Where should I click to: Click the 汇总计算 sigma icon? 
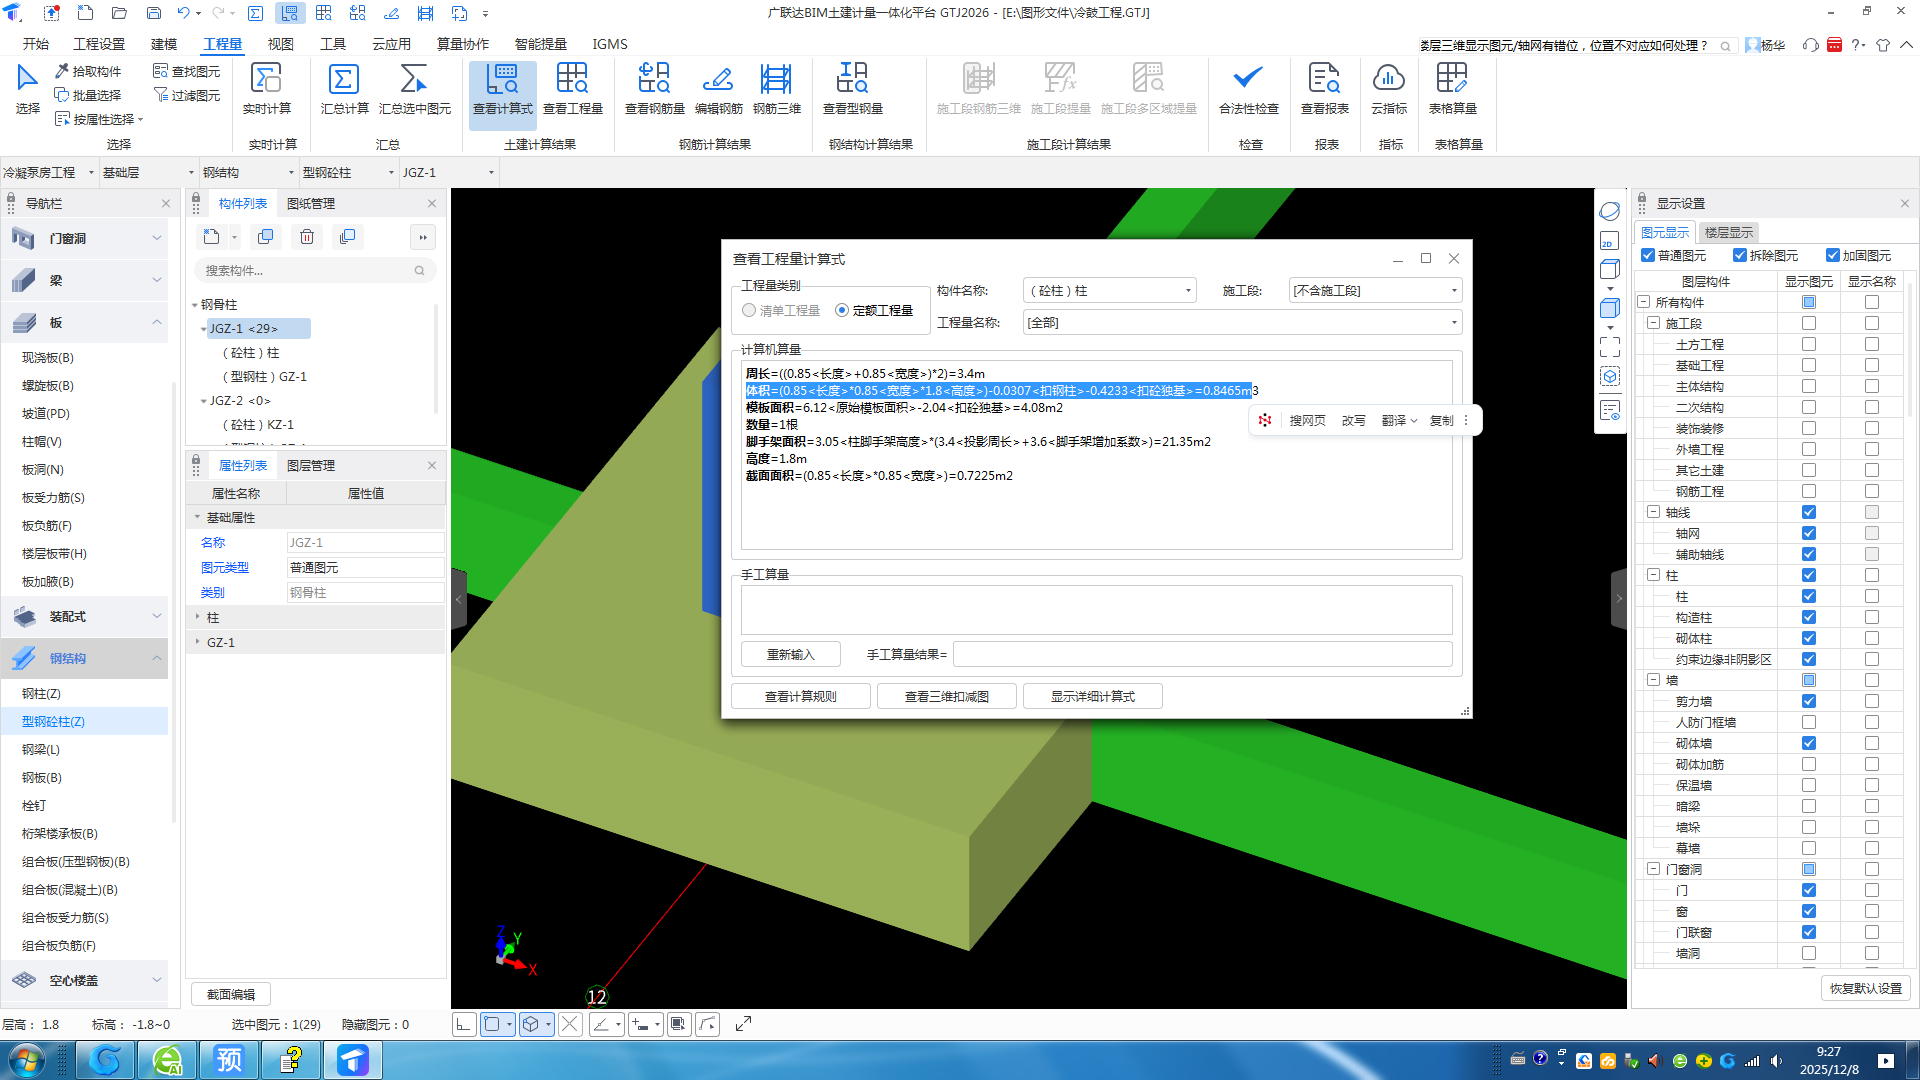click(344, 80)
